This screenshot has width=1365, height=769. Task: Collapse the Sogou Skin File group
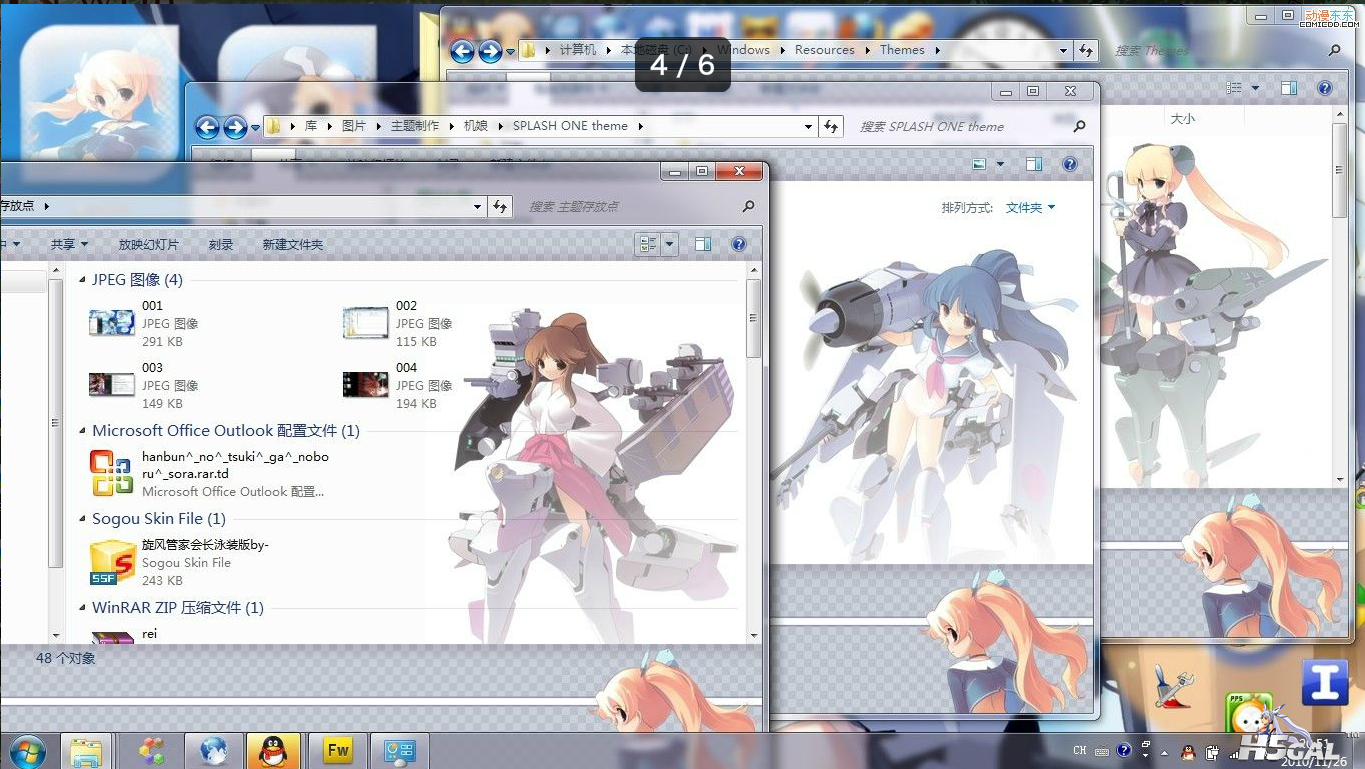[83, 519]
